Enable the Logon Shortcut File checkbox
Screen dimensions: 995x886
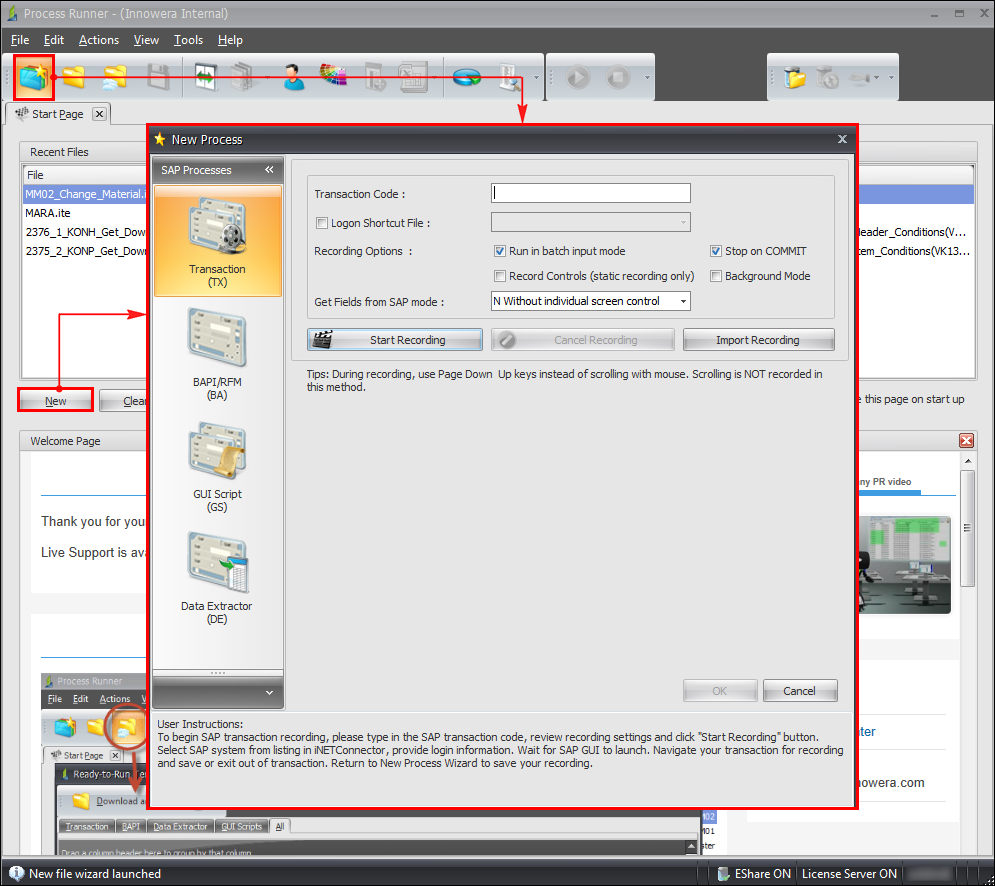(x=322, y=223)
